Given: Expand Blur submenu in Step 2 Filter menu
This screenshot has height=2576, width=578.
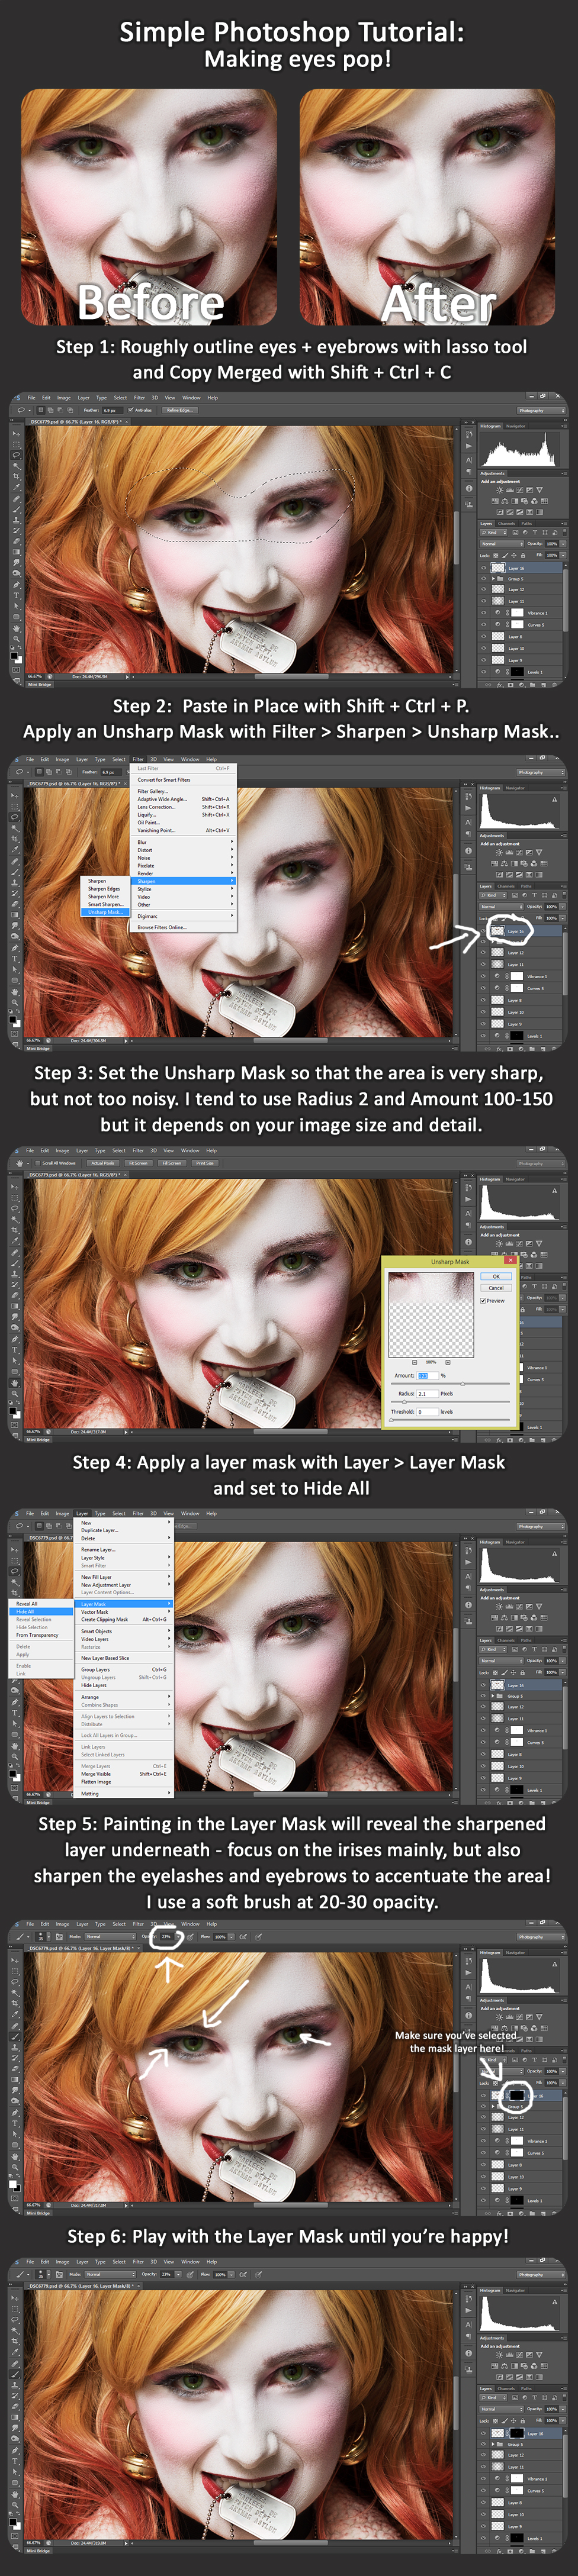Looking at the screenshot, I should tap(184, 842).
